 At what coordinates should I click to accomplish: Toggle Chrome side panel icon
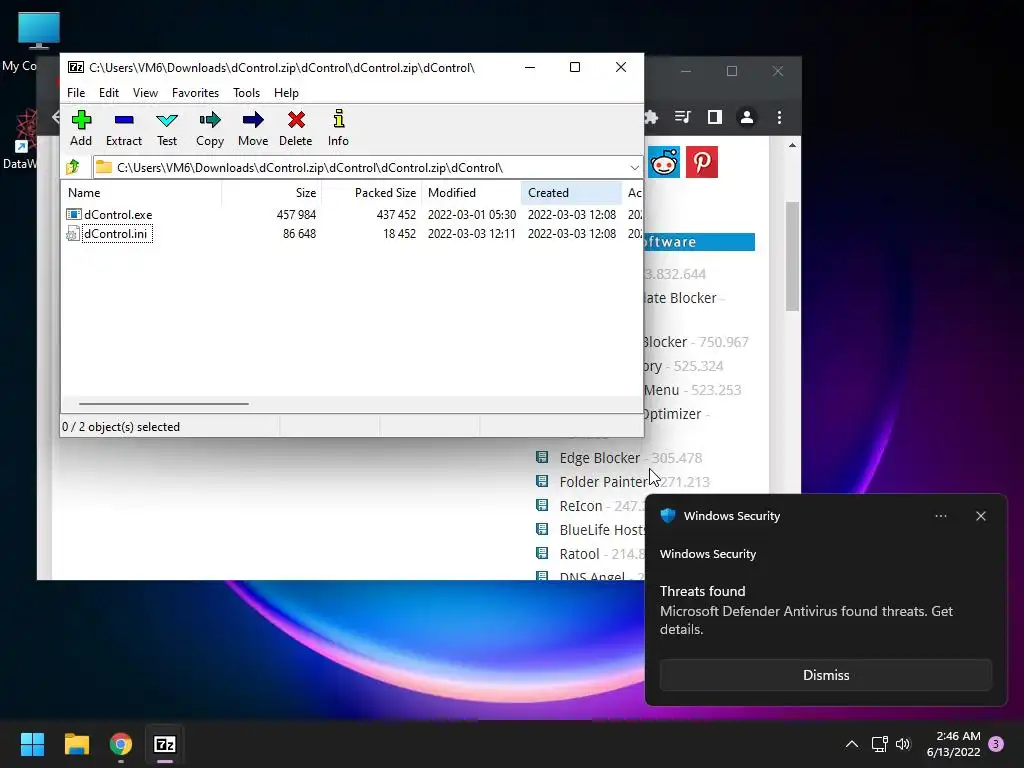(714, 117)
